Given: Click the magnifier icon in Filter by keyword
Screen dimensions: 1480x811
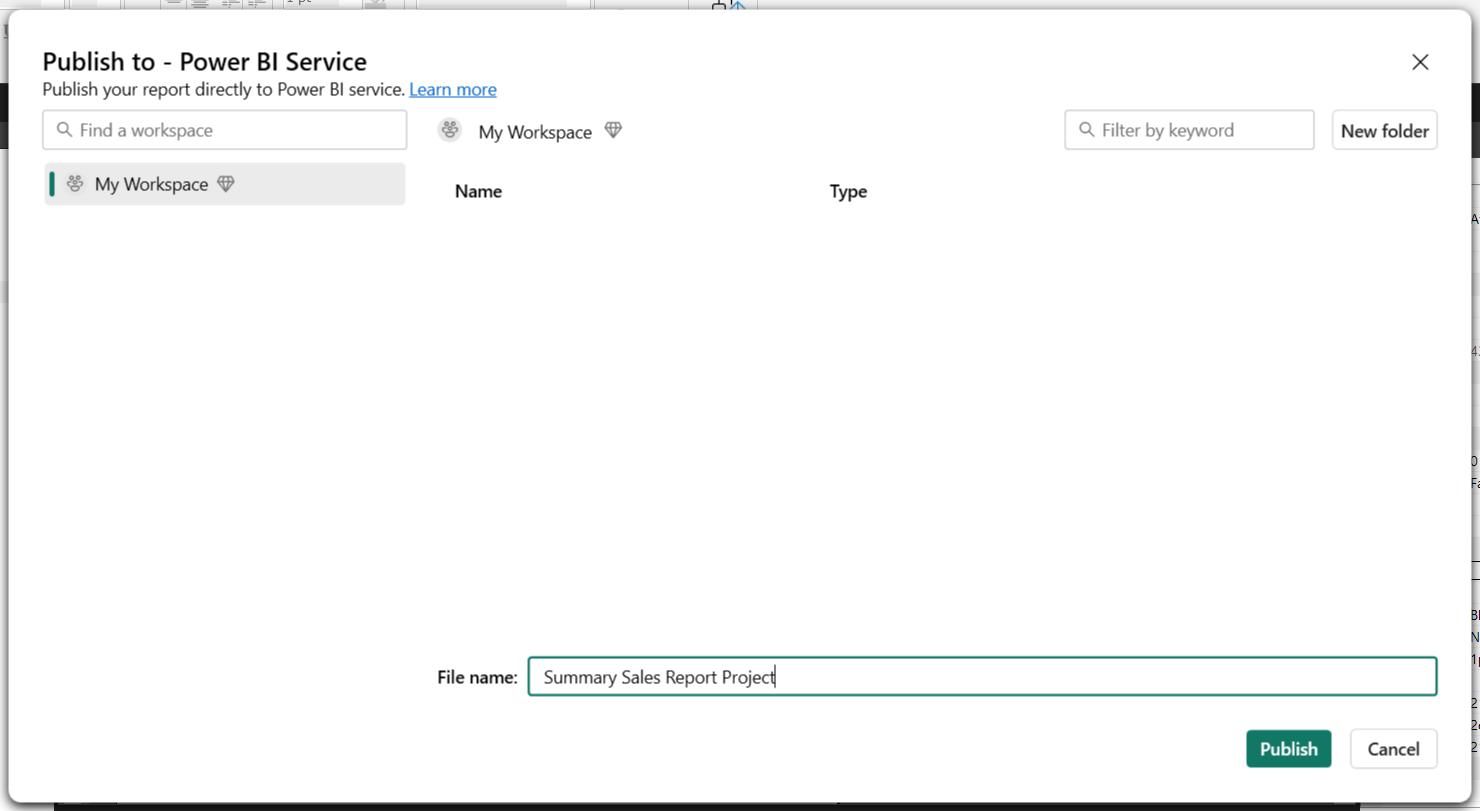Looking at the screenshot, I should [1087, 130].
